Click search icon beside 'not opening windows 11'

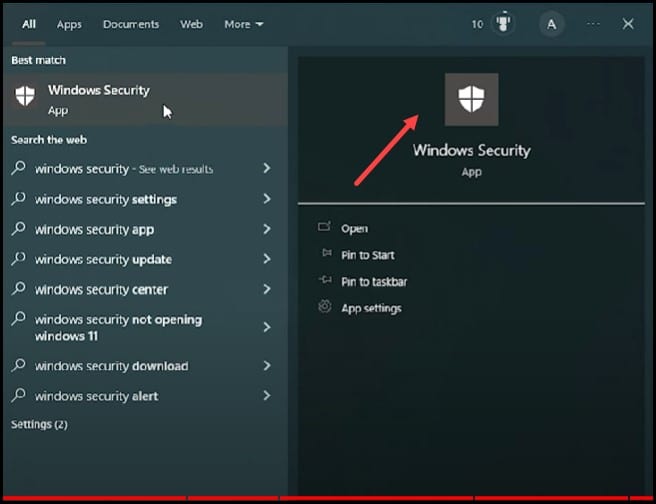click(x=18, y=319)
